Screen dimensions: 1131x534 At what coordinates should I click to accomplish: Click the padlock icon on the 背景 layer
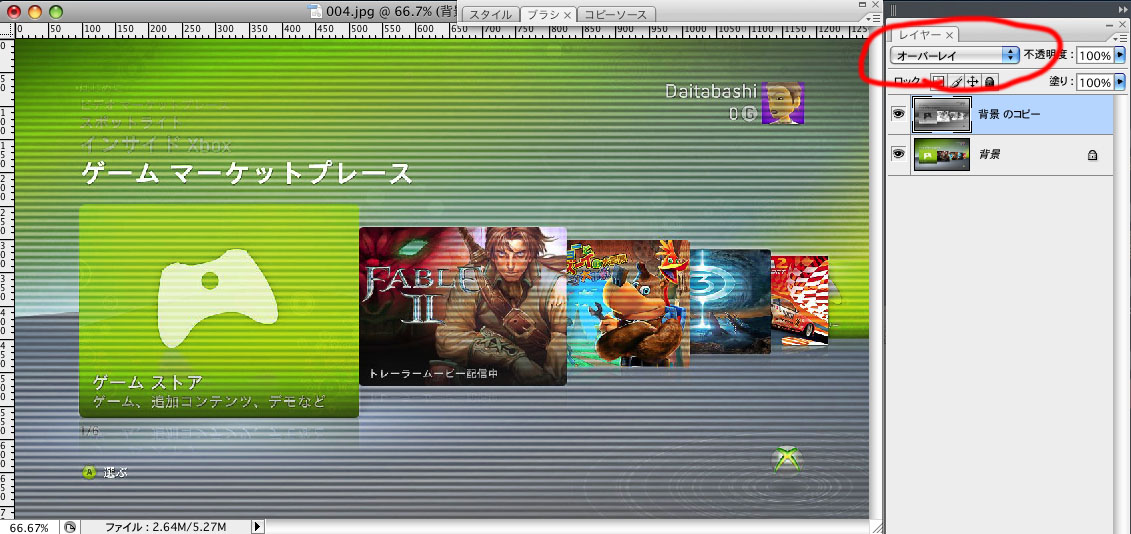[1092, 154]
